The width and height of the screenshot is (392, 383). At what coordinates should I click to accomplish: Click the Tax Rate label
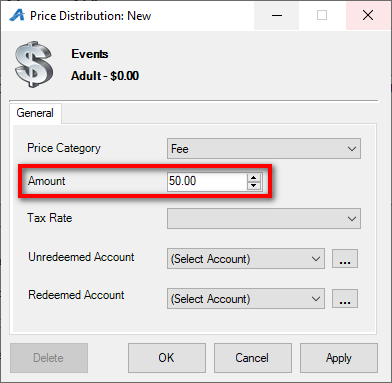coord(50,218)
